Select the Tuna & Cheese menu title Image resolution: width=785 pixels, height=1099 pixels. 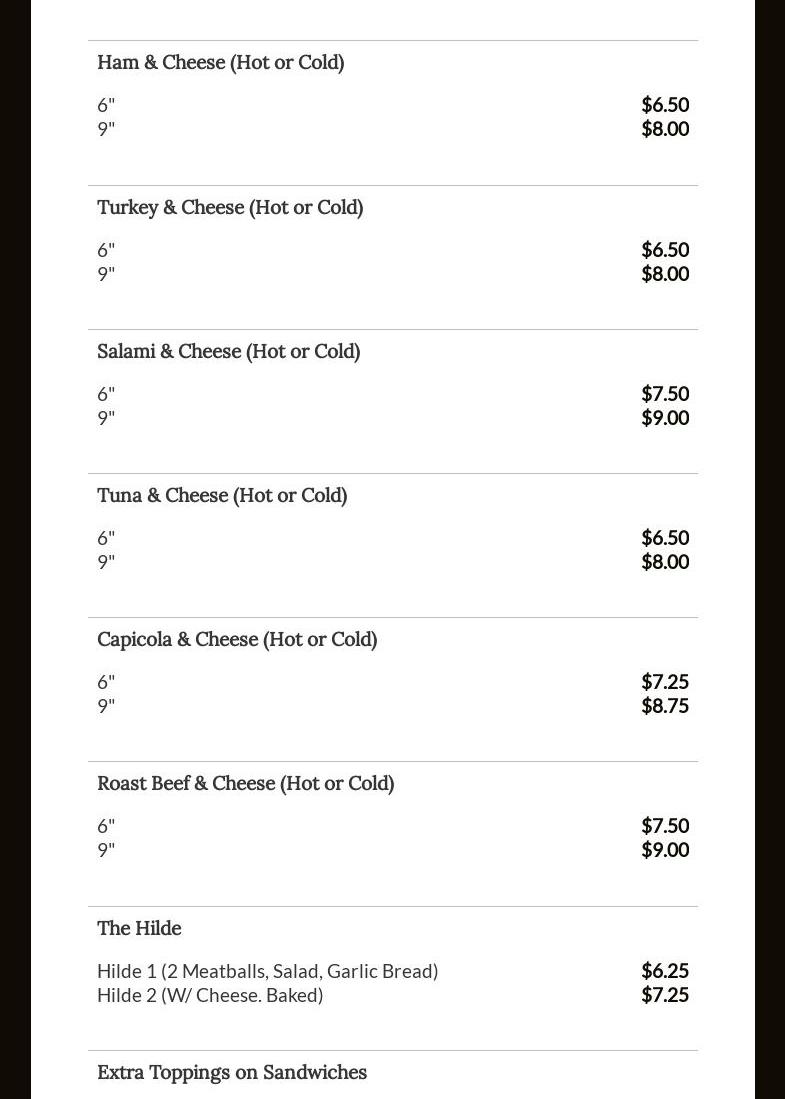pyautogui.click(x=222, y=495)
